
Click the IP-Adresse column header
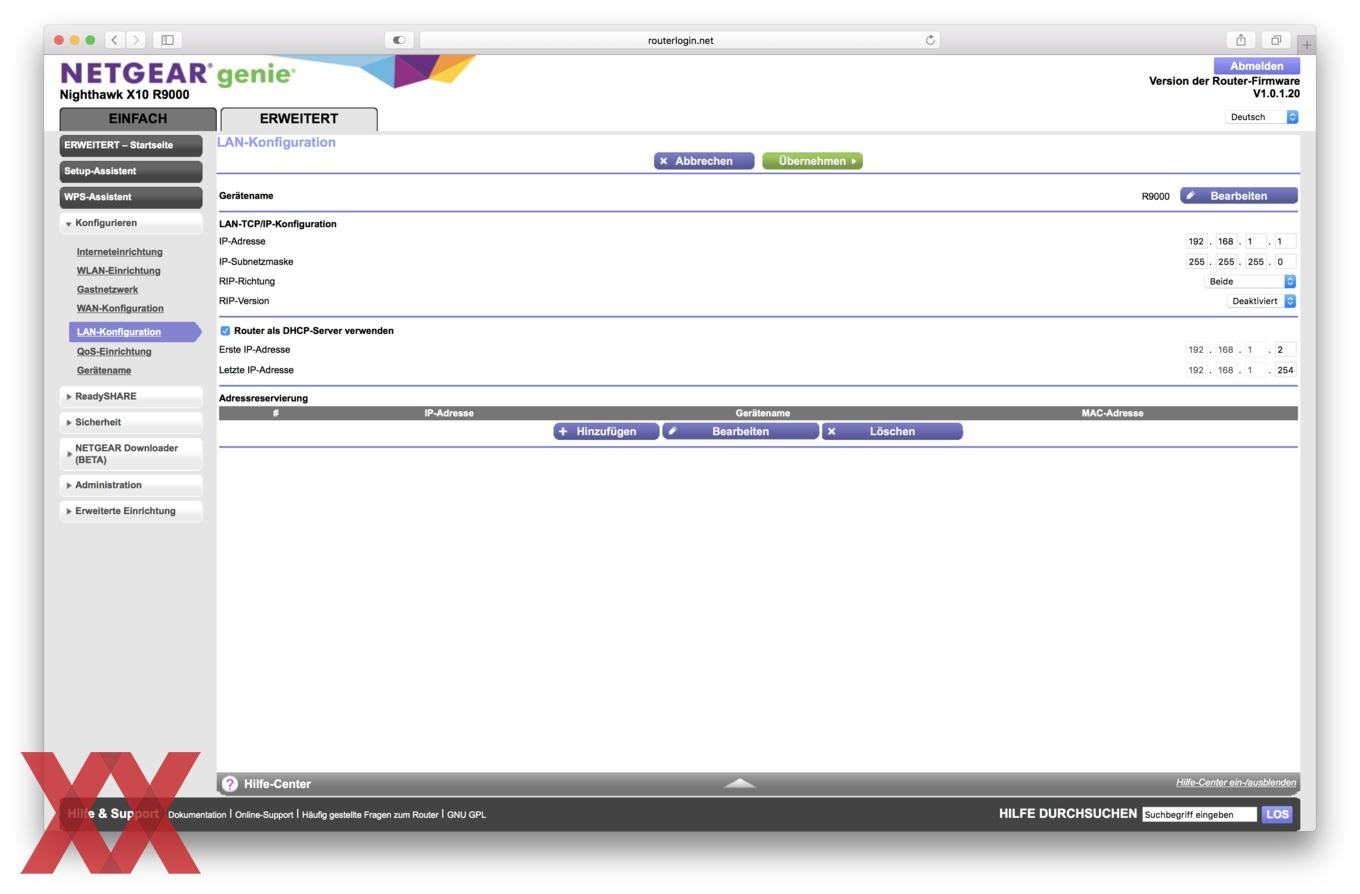[x=449, y=413]
